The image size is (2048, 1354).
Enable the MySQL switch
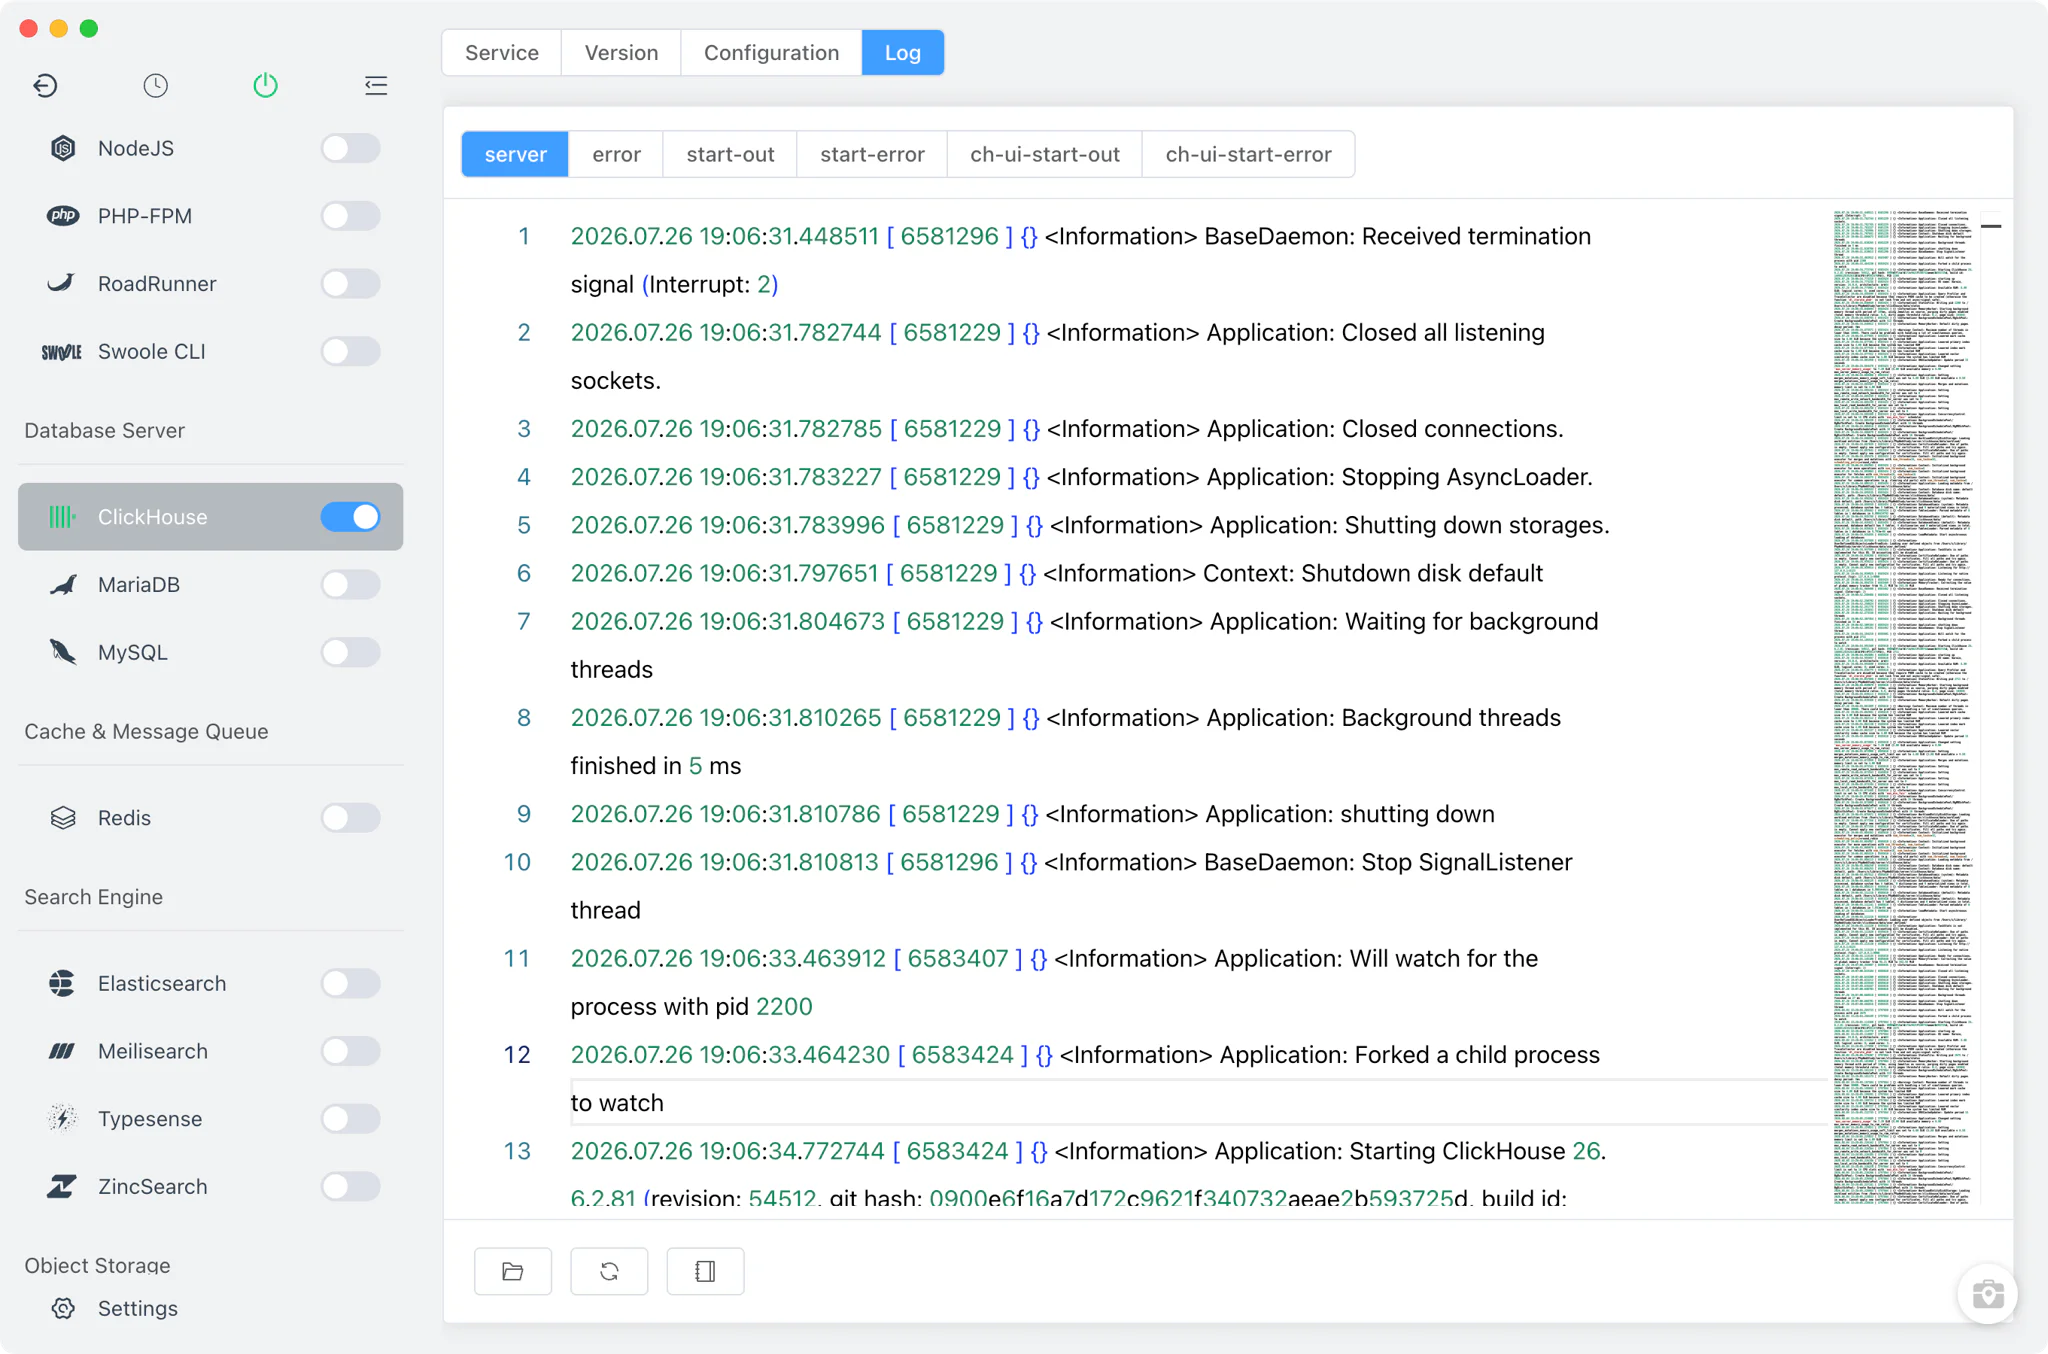(x=350, y=653)
